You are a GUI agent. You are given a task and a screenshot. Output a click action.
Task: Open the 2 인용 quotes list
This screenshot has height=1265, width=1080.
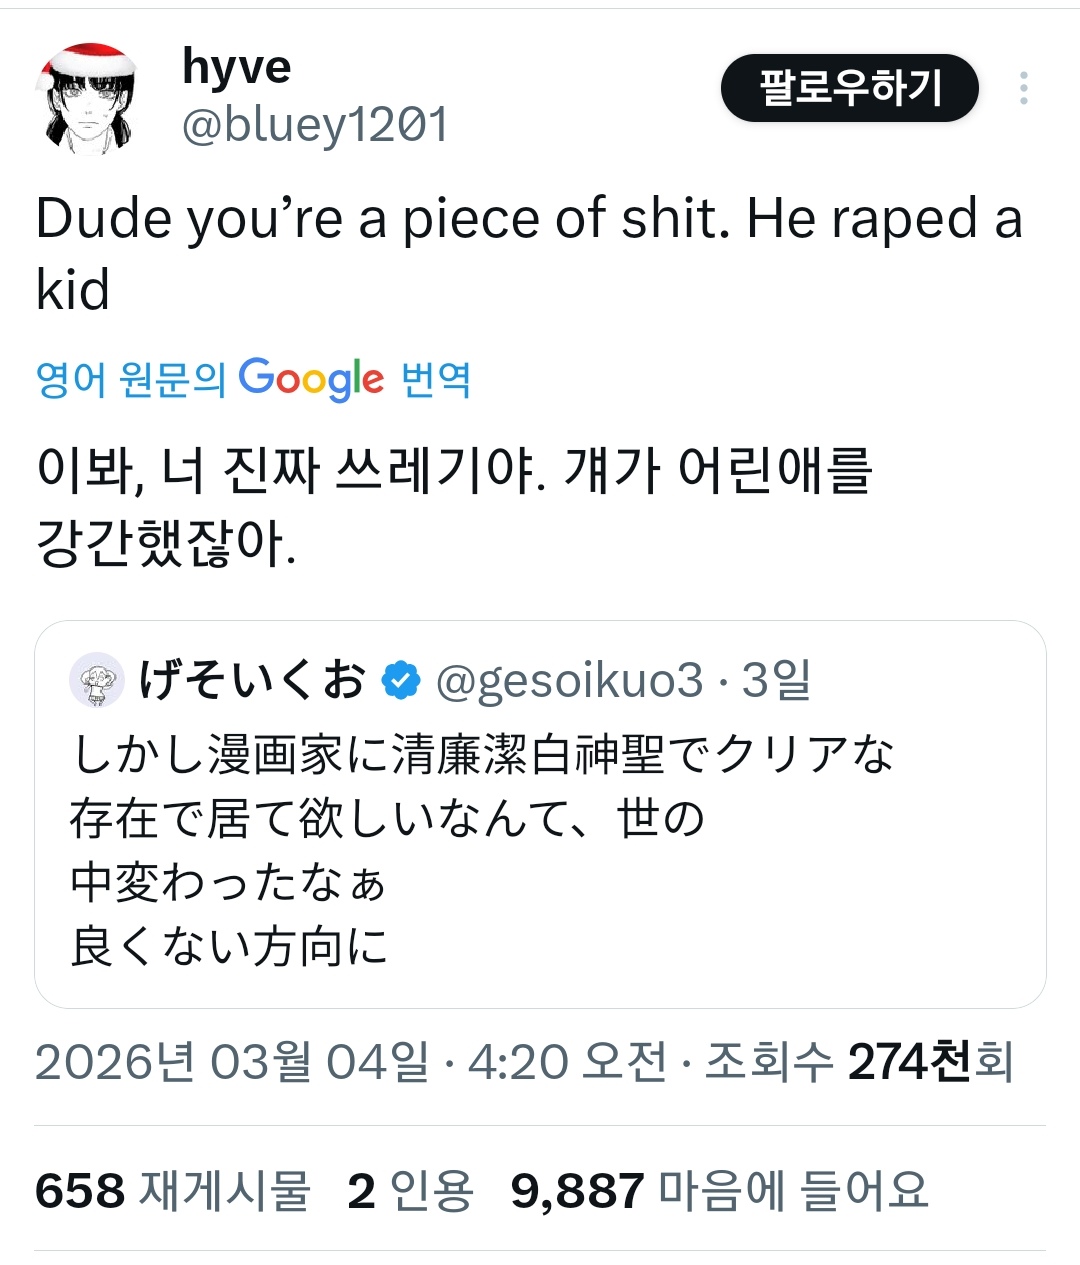pyautogui.click(x=410, y=1190)
